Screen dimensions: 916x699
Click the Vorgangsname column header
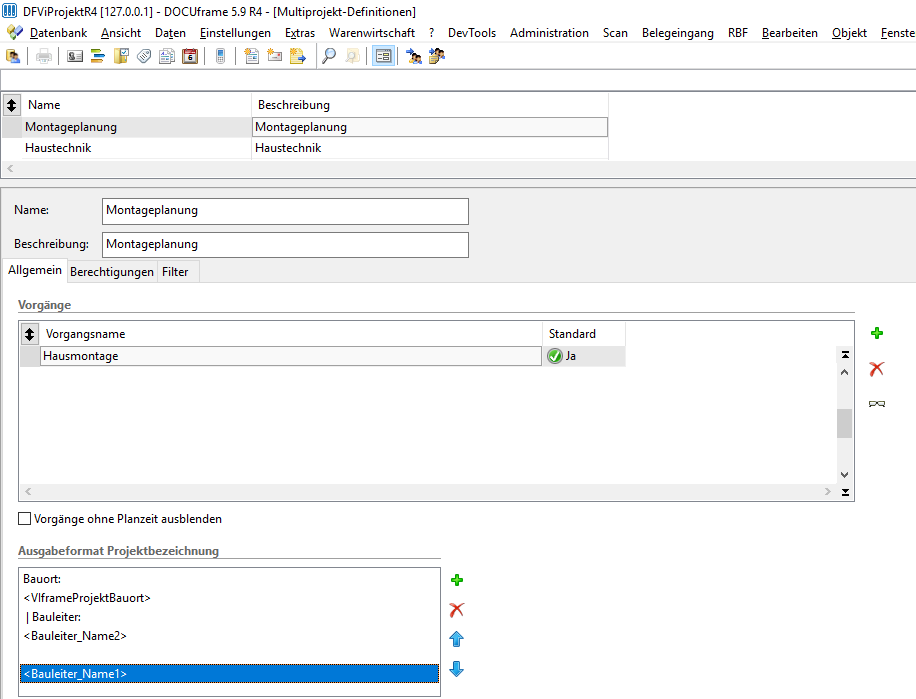pos(291,334)
